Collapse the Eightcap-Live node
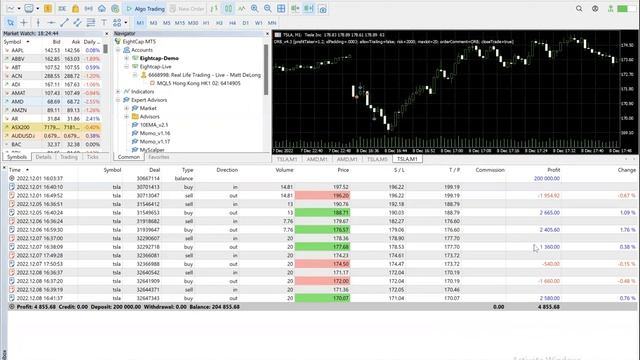The image size is (640, 360). point(127,67)
